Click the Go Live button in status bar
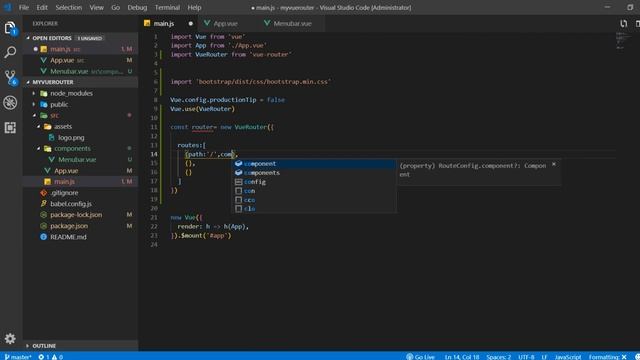Image resolution: width=640 pixels, height=360 pixels. pyautogui.click(x=420, y=357)
